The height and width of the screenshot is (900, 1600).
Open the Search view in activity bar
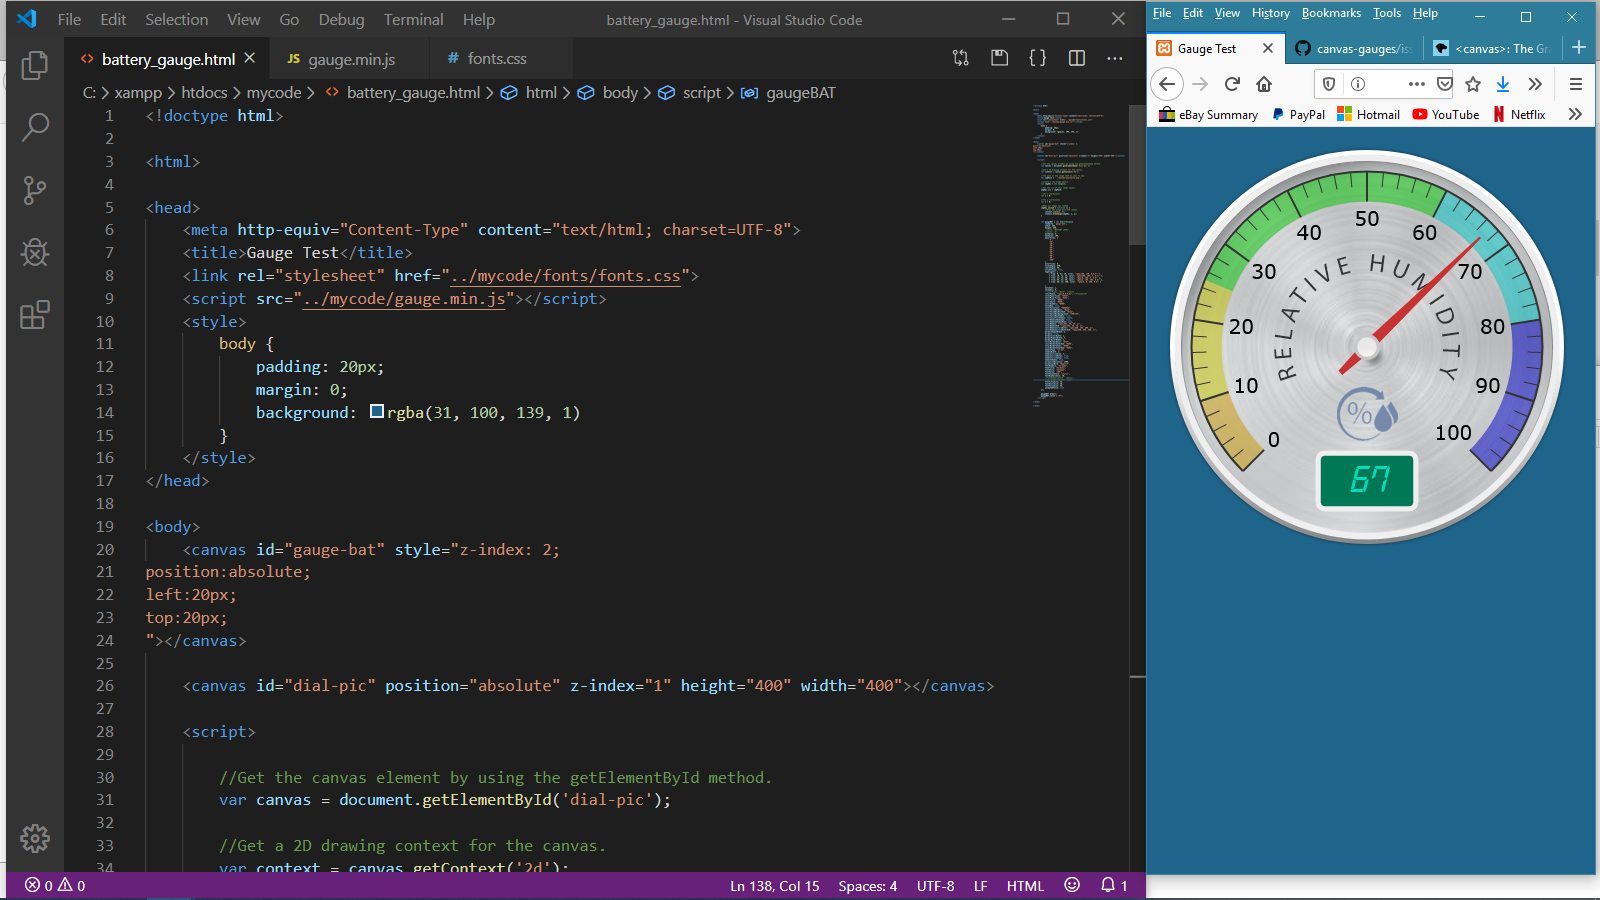click(x=35, y=127)
